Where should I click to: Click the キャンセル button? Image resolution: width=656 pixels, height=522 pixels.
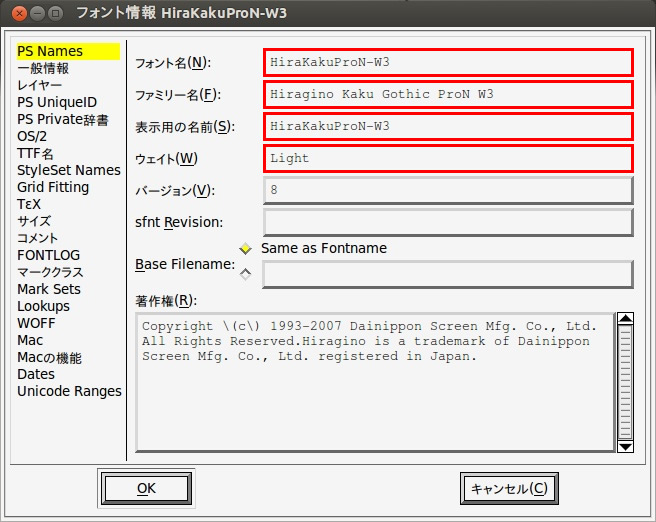pos(509,489)
